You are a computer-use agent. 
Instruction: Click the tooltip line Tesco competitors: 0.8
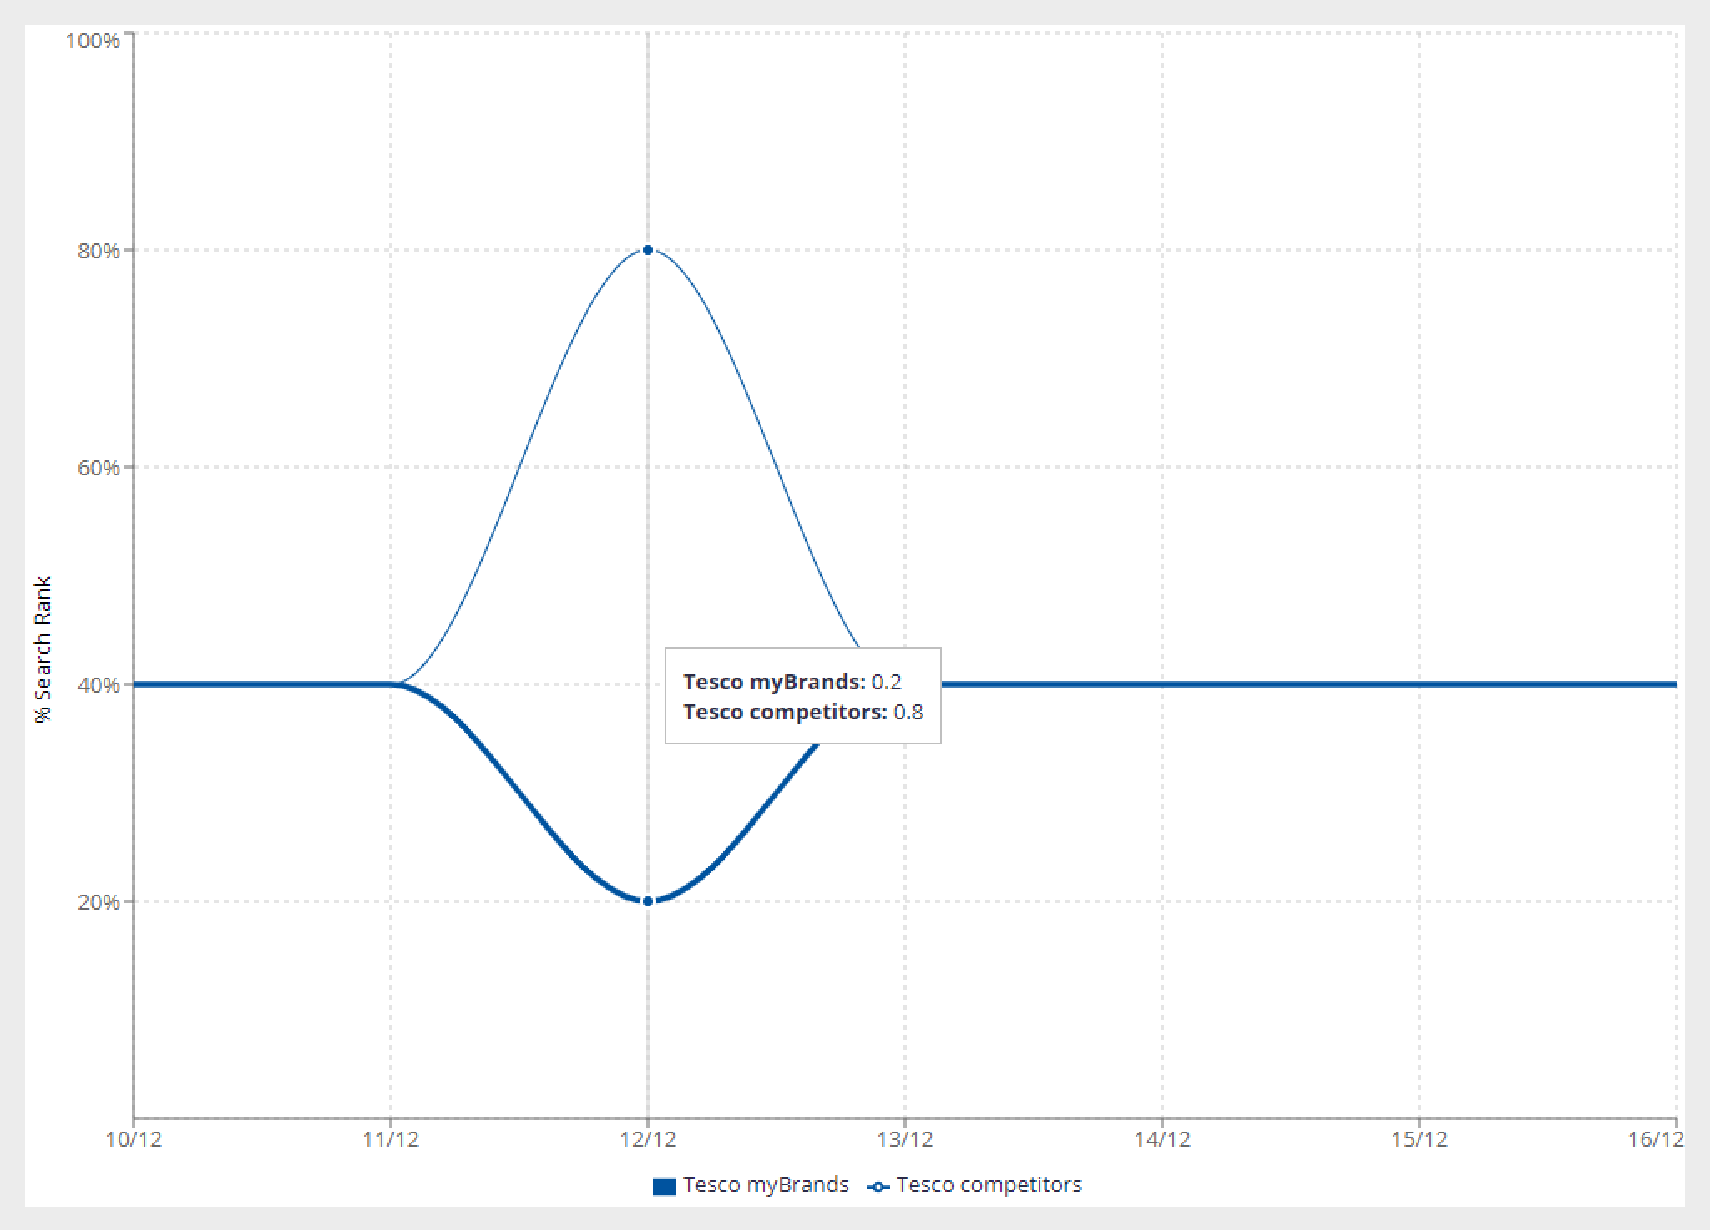point(803,712)
